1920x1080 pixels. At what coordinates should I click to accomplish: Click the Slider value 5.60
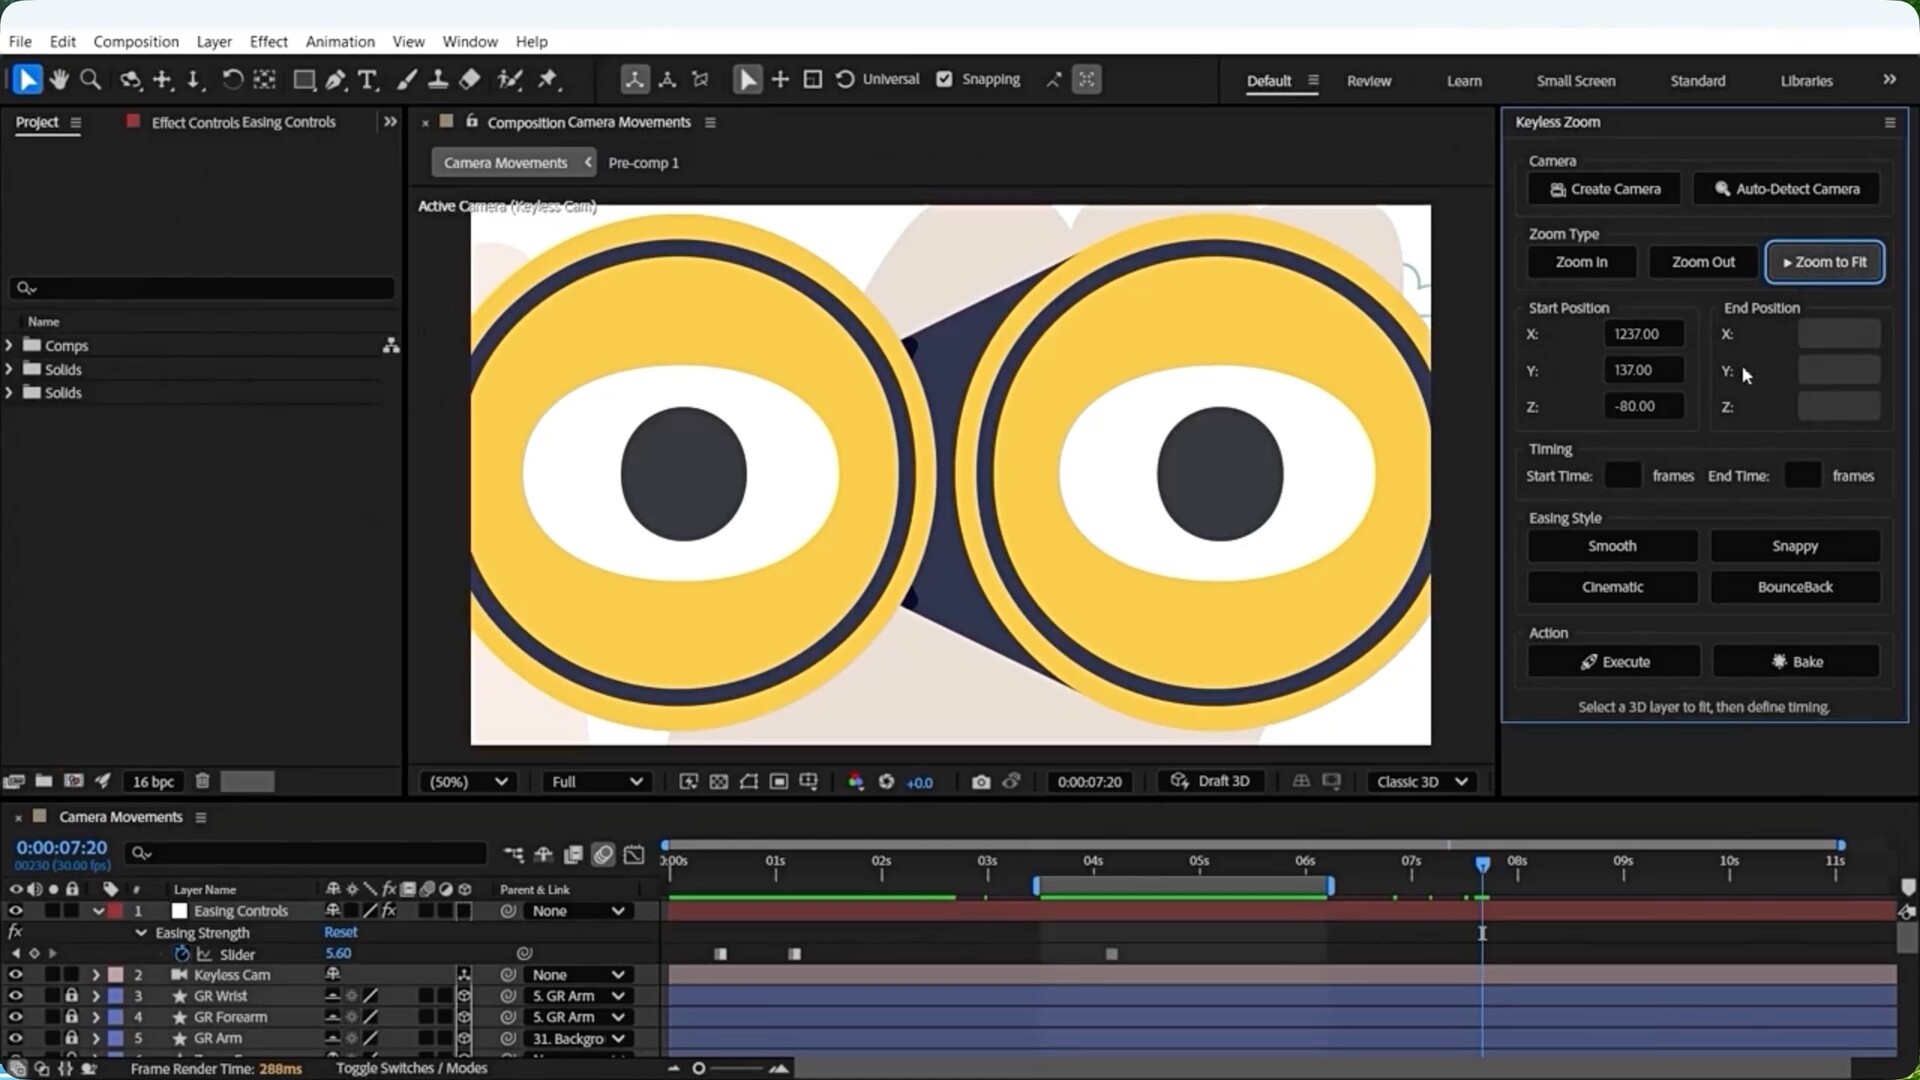click(x=338, y=954)
